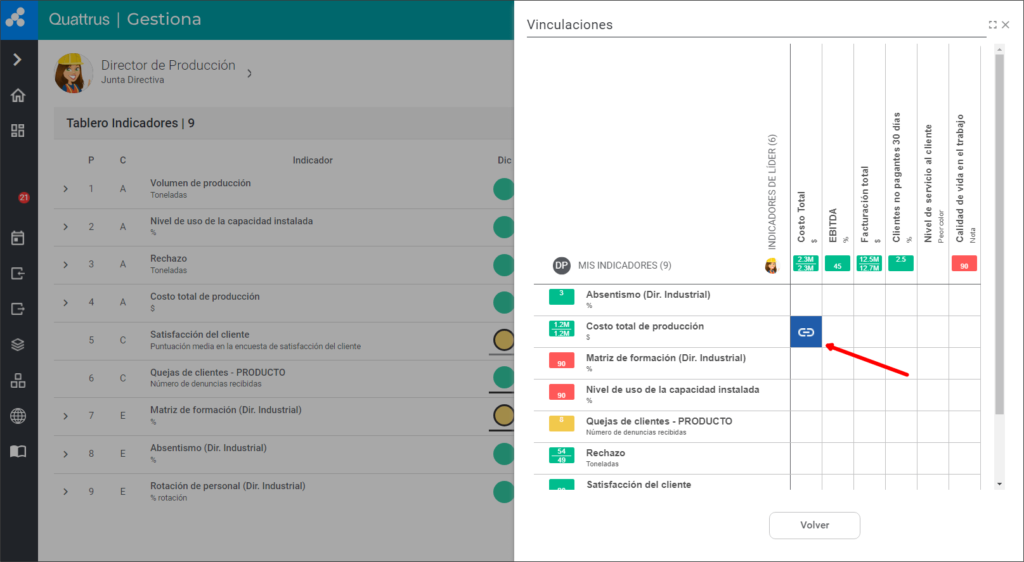Expand the sidebar with the chevron arrow
The height and width of the screenshot is (562, 1024).
18,59
